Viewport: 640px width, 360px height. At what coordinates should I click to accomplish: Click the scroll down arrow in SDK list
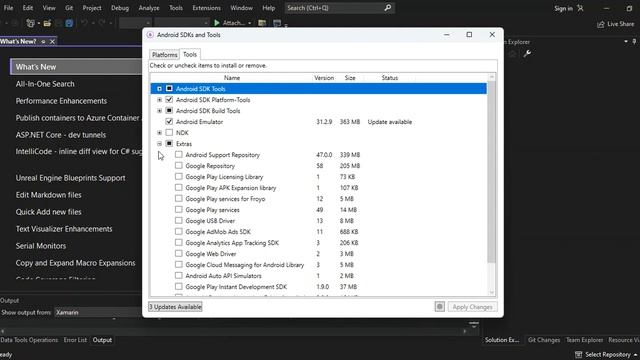point(491,292)
